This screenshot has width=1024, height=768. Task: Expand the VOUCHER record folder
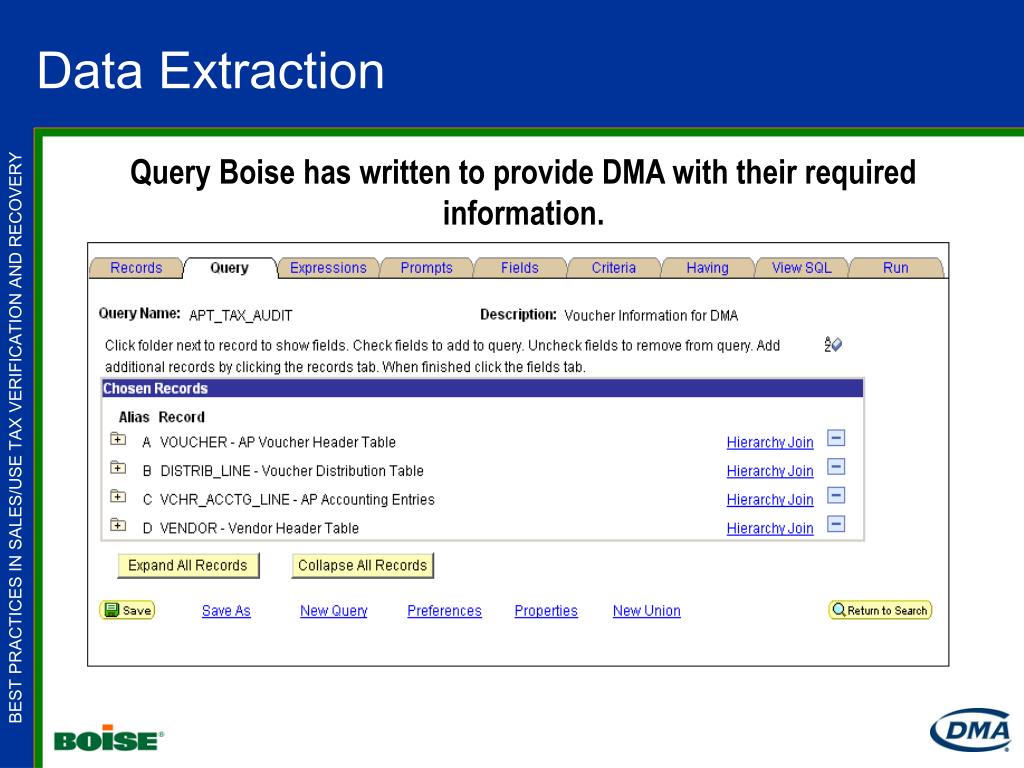[x=118, y=439]
